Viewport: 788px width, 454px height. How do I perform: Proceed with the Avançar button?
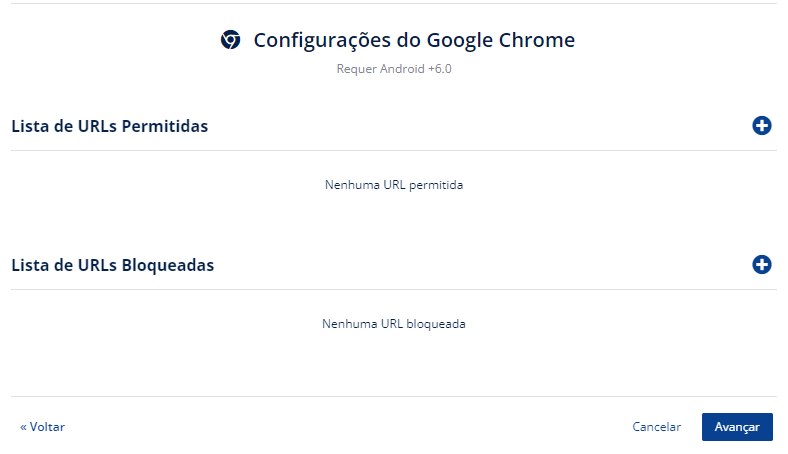737,427
